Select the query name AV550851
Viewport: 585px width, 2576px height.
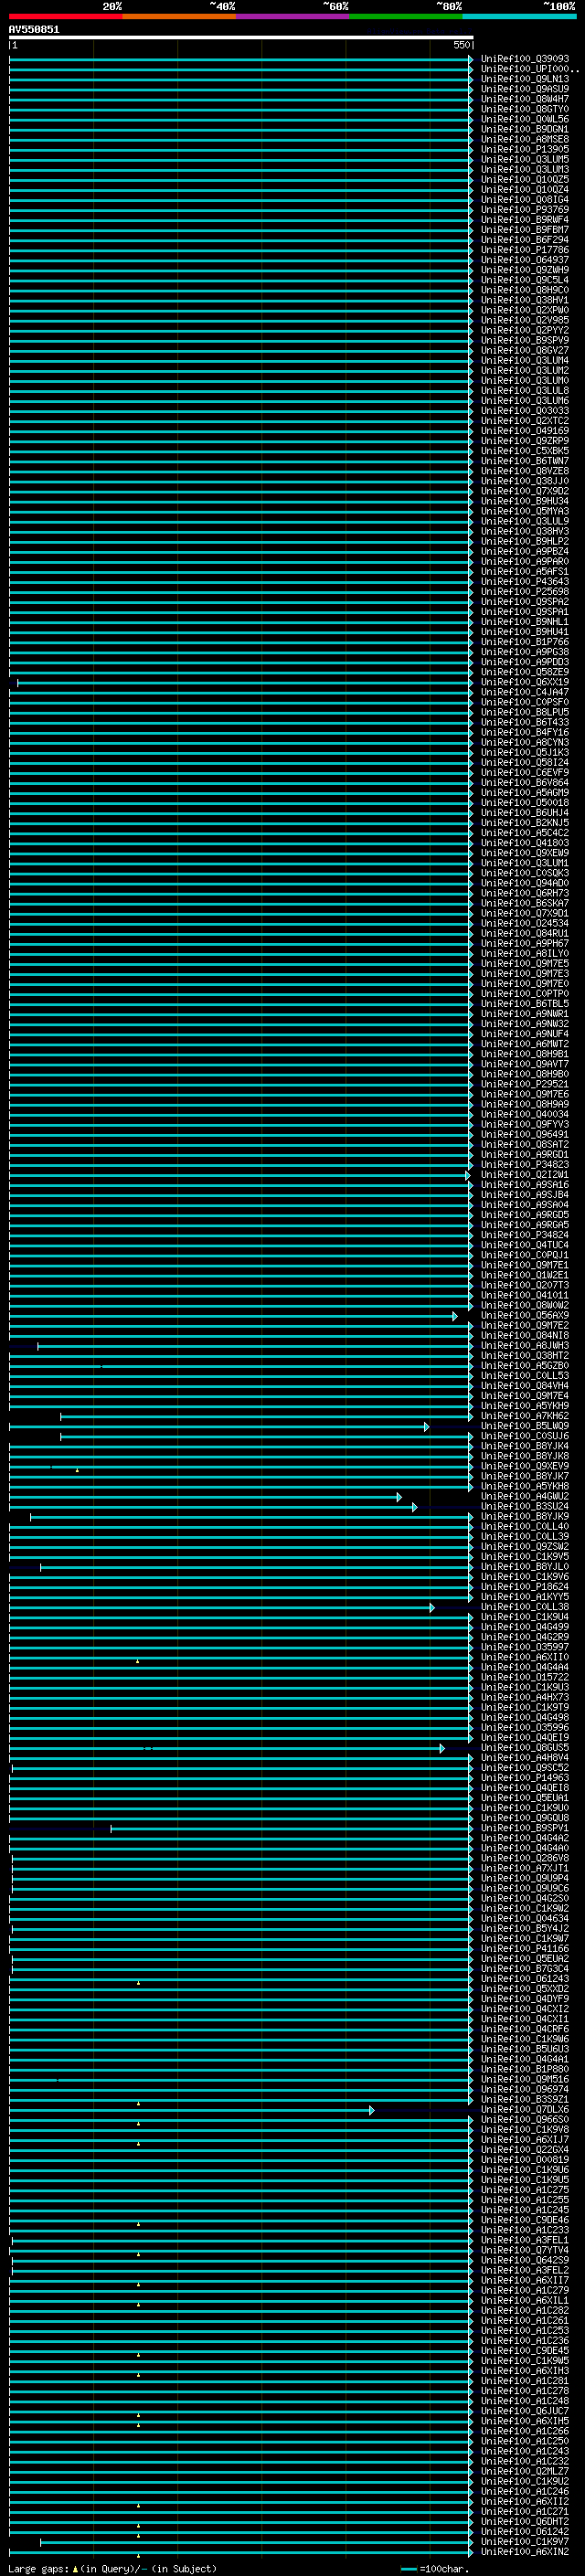34,30
